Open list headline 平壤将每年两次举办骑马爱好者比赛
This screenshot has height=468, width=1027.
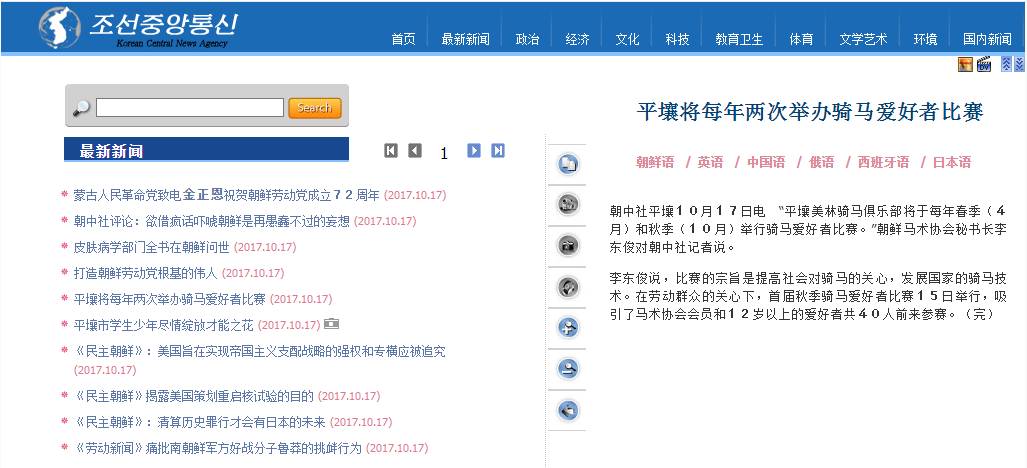pyautogui.click(x=170, y=299)
